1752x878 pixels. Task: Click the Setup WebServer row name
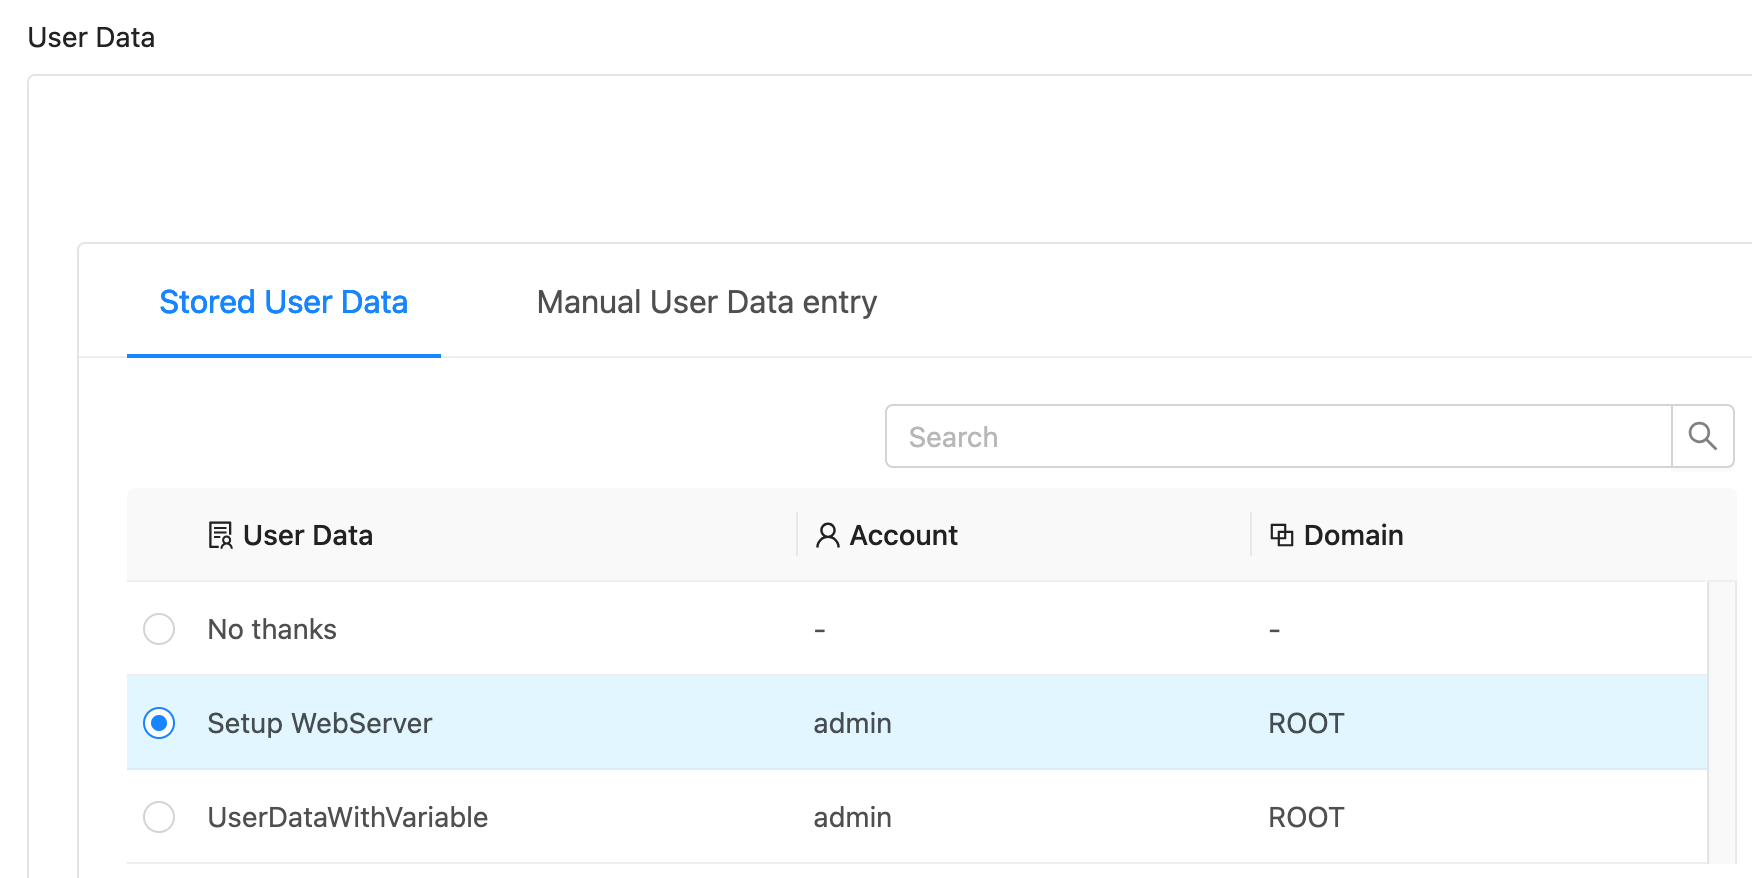319,723
